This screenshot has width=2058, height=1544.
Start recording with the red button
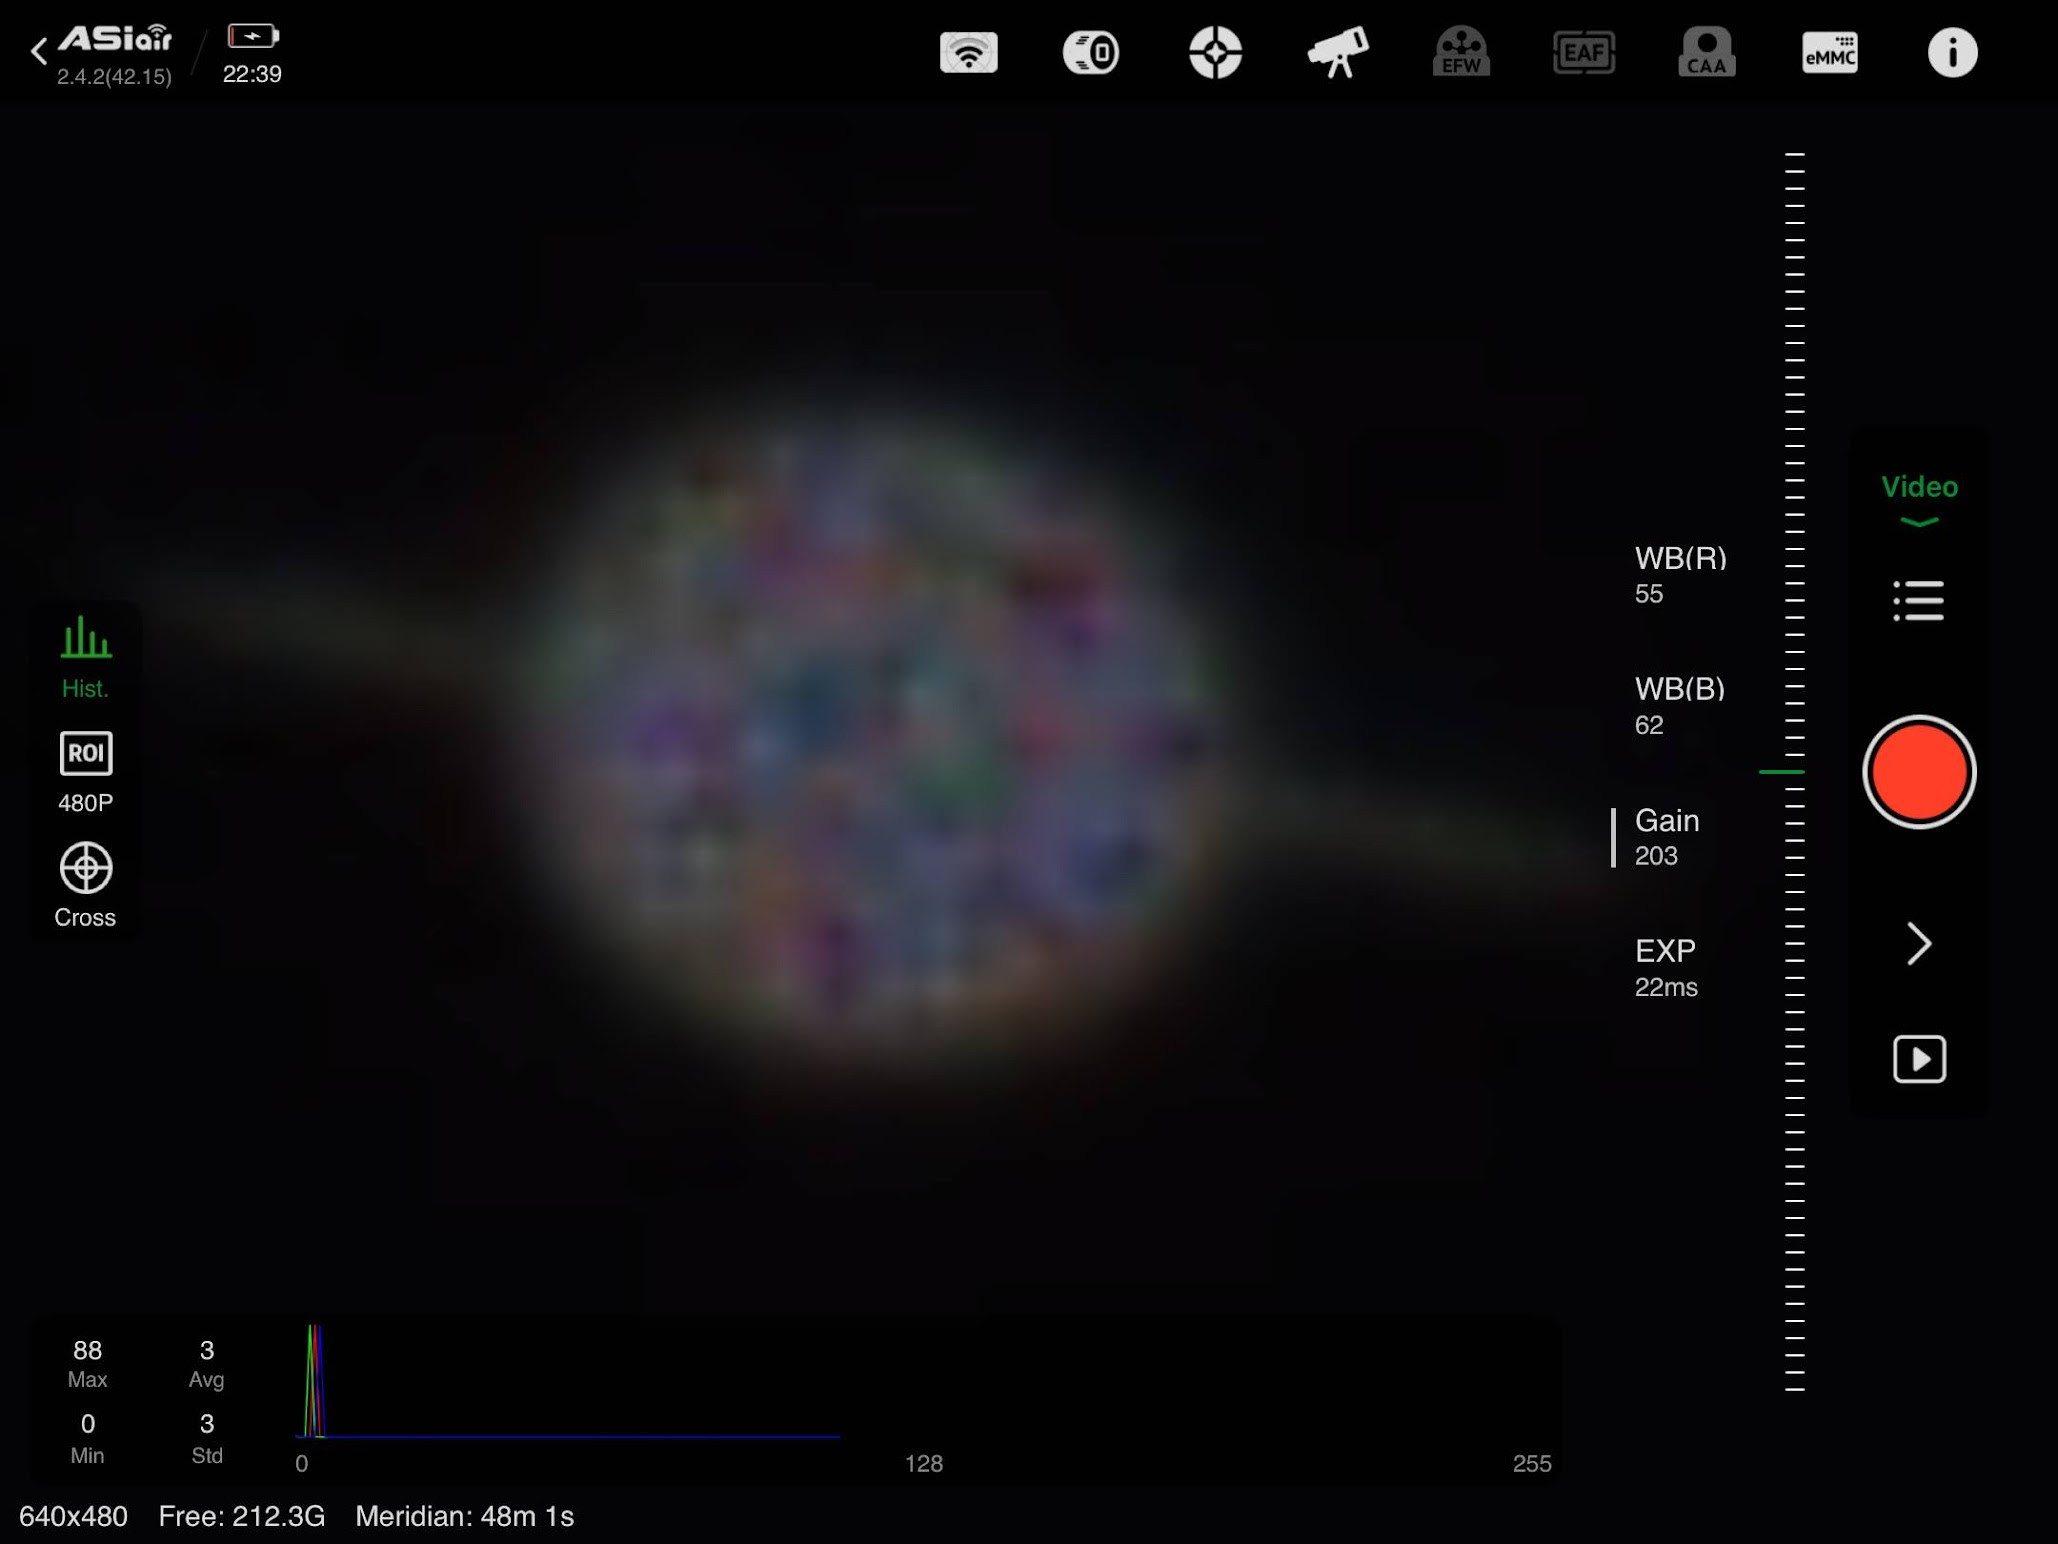pos(1918,771)
